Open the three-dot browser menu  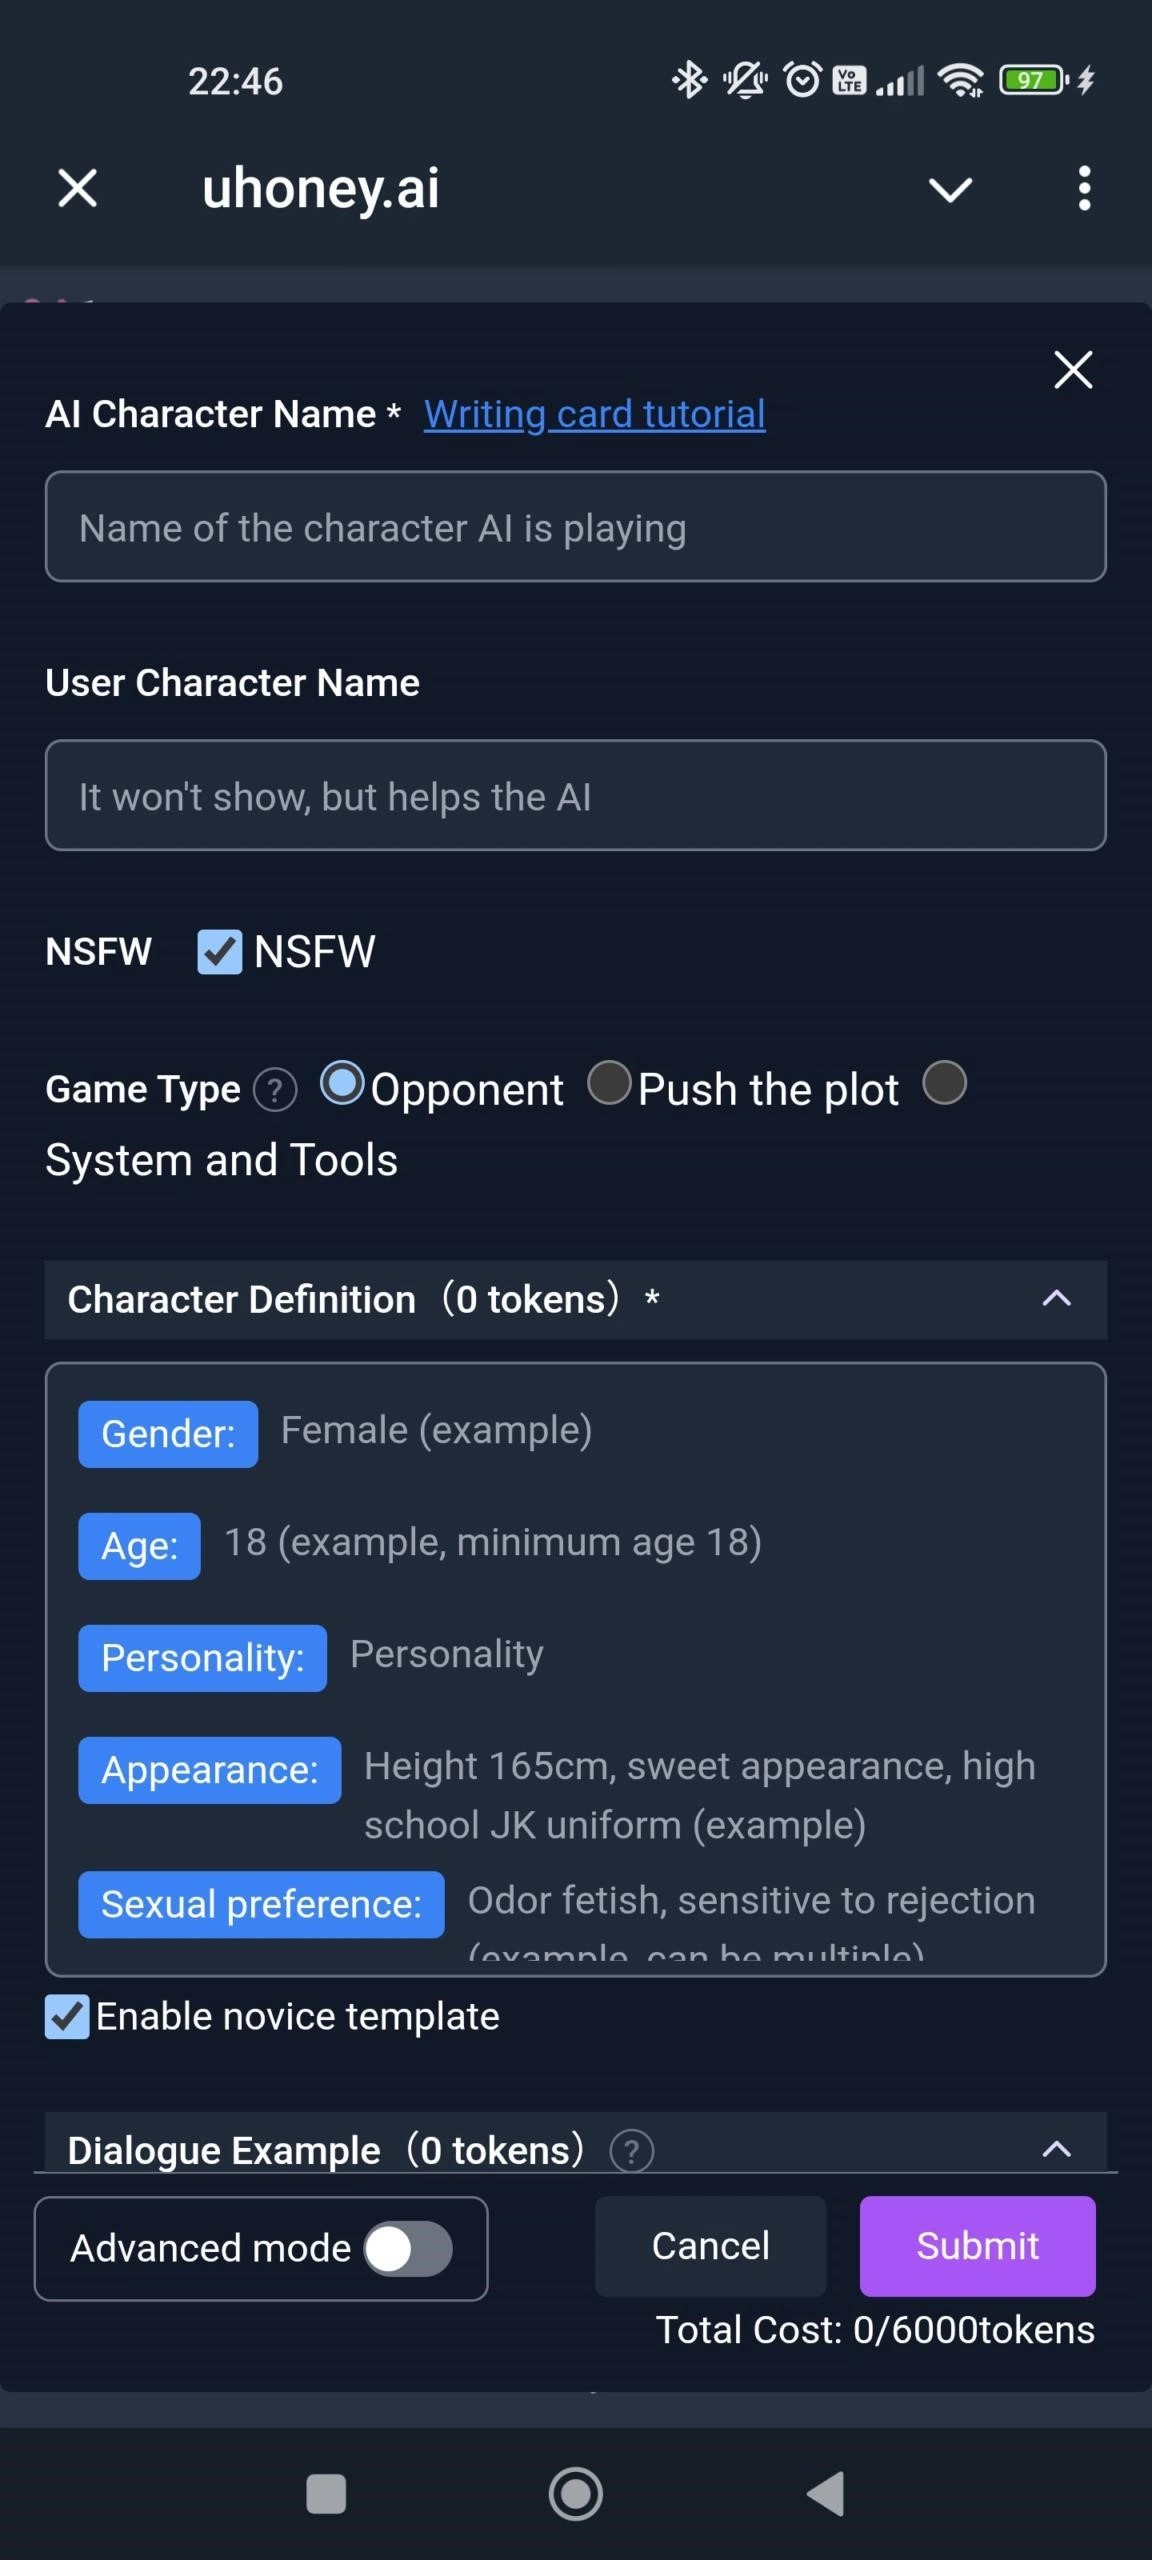click(1084, 188)
